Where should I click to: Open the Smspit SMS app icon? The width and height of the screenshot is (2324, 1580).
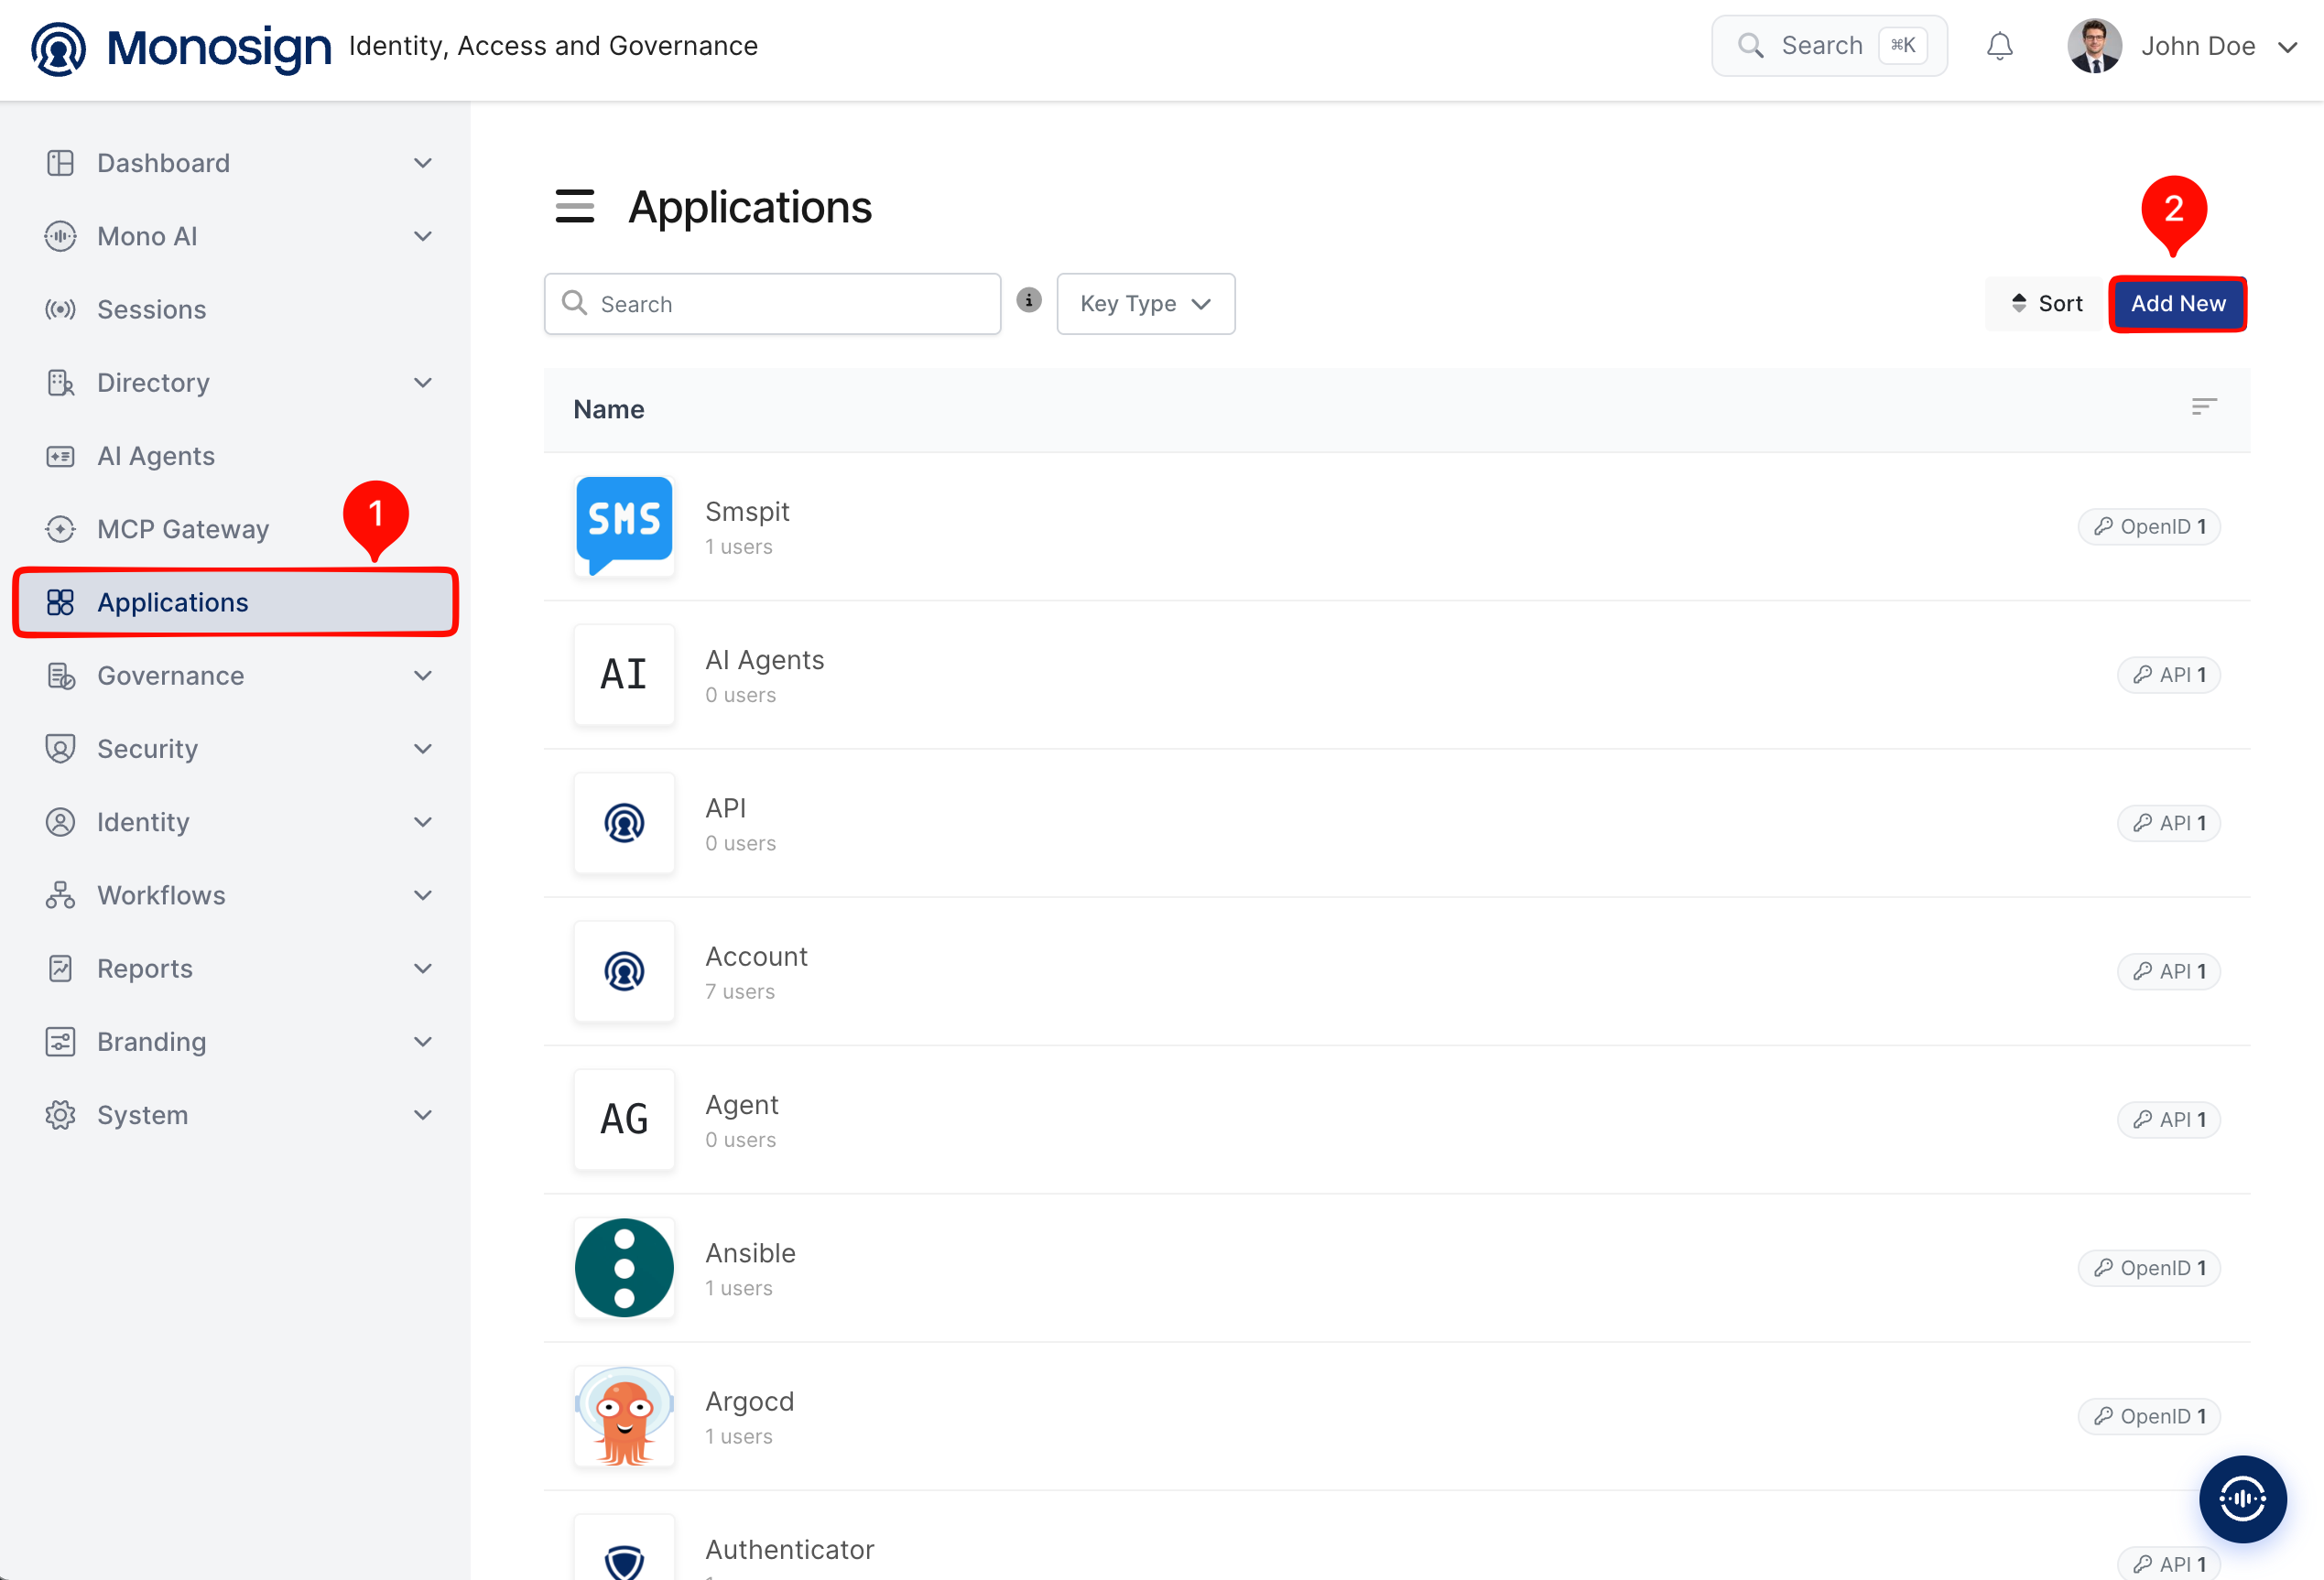[624, 526]
